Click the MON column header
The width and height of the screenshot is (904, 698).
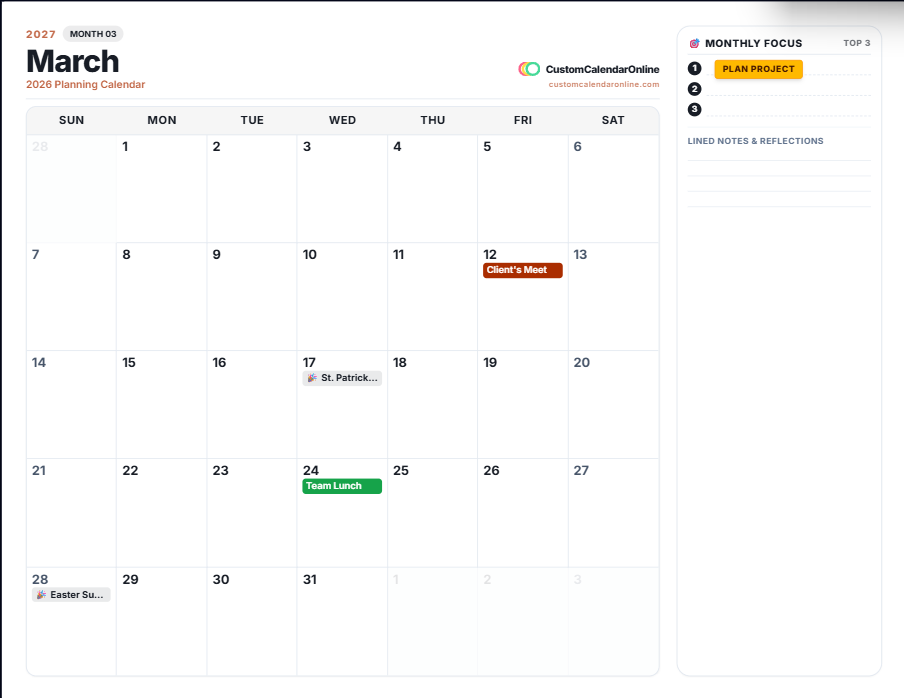coord(162,120)
